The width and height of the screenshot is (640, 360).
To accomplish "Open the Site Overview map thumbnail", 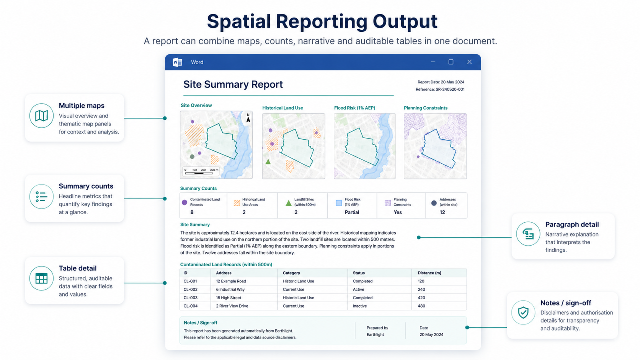I will (x=216, y=144).
